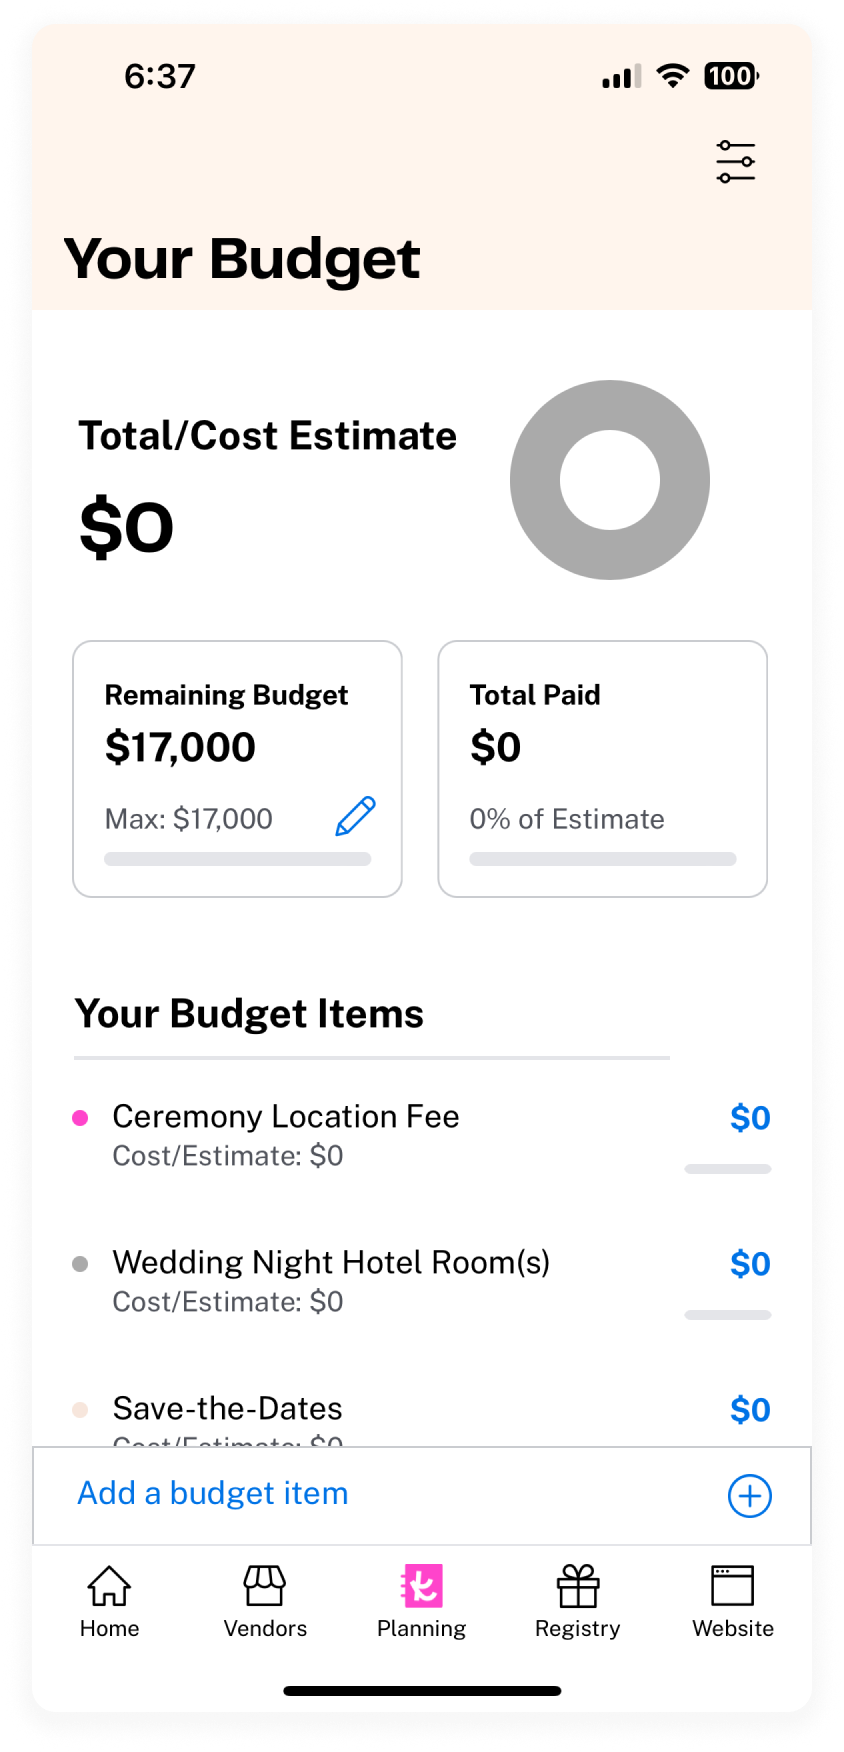This screenshot has width=844, height=1752.
Task: Open the Home tab
Action: click(109, 1602)
